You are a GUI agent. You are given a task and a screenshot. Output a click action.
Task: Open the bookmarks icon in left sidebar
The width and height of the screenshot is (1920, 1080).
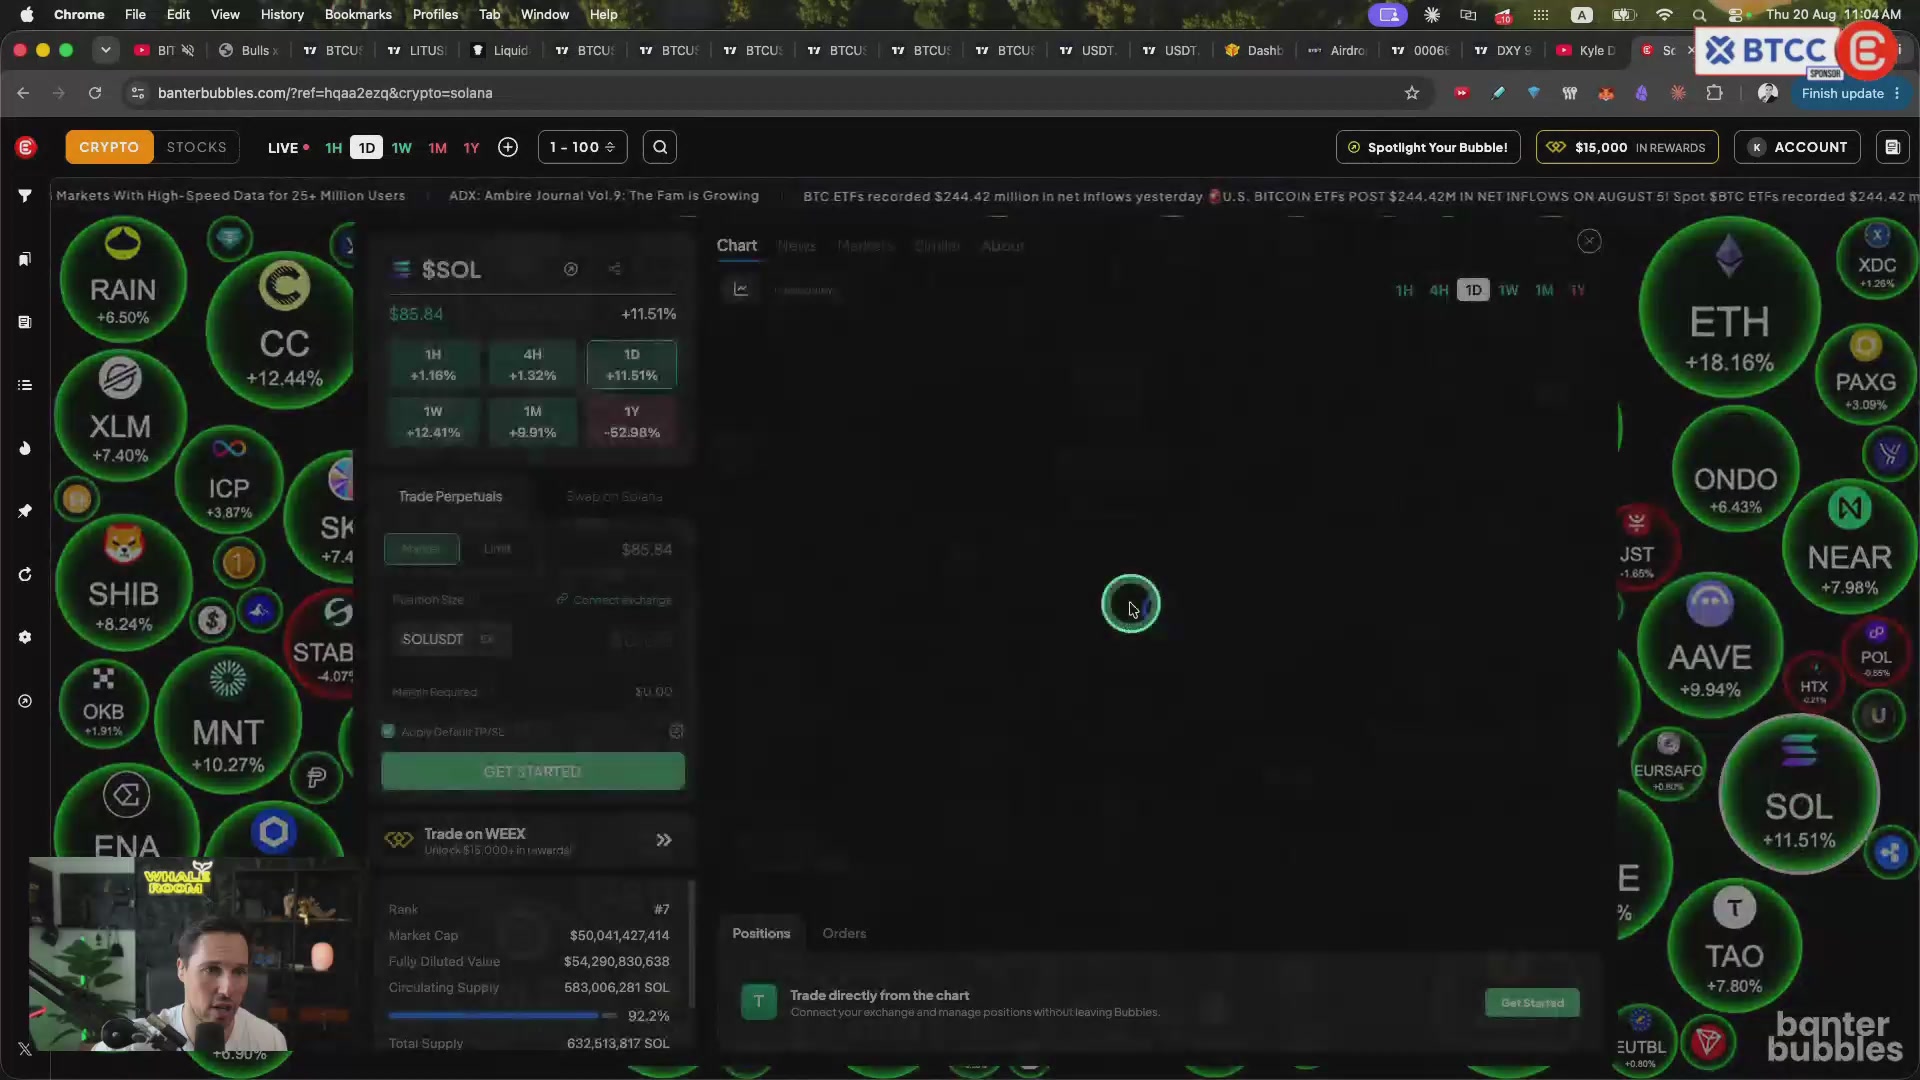point(25,259)
